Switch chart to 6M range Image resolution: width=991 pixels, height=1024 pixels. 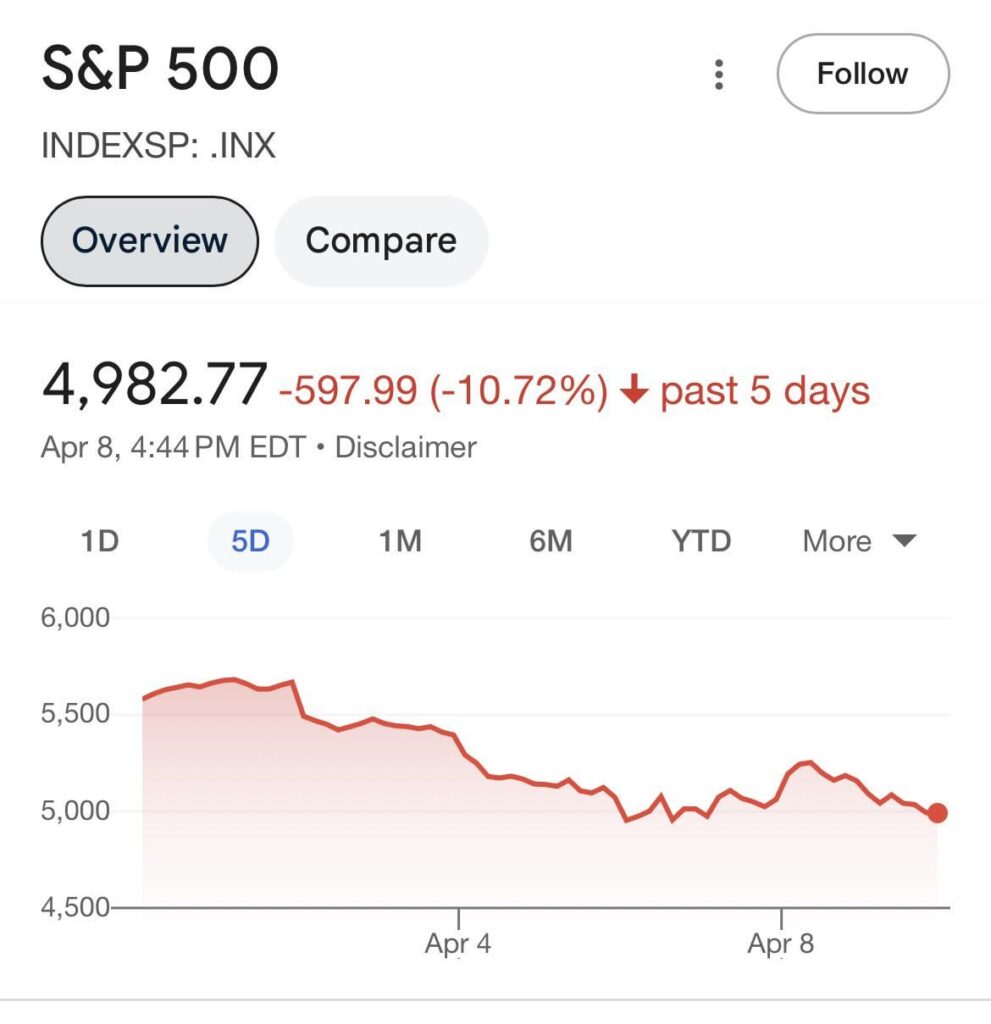pyautogui.click(x=550, y=542)
